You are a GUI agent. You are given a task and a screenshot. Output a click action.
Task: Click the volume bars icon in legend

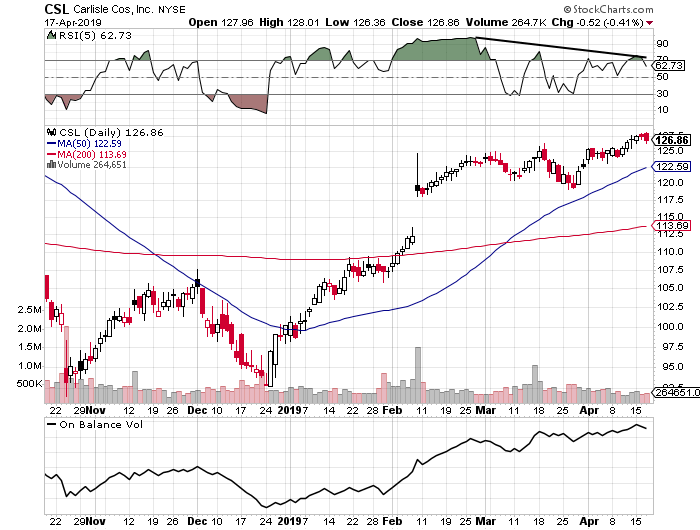(51, 164)
